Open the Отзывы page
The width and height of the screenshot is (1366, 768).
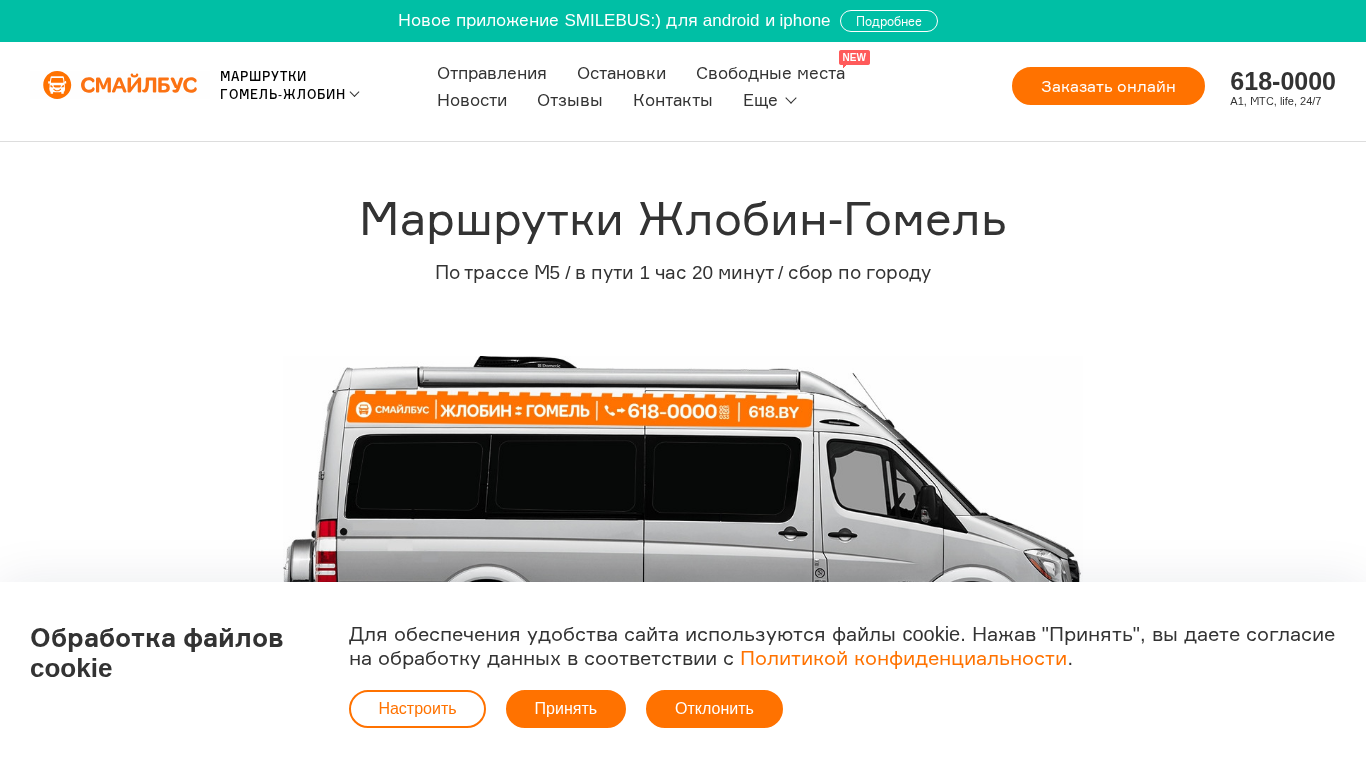coord(570,100)
